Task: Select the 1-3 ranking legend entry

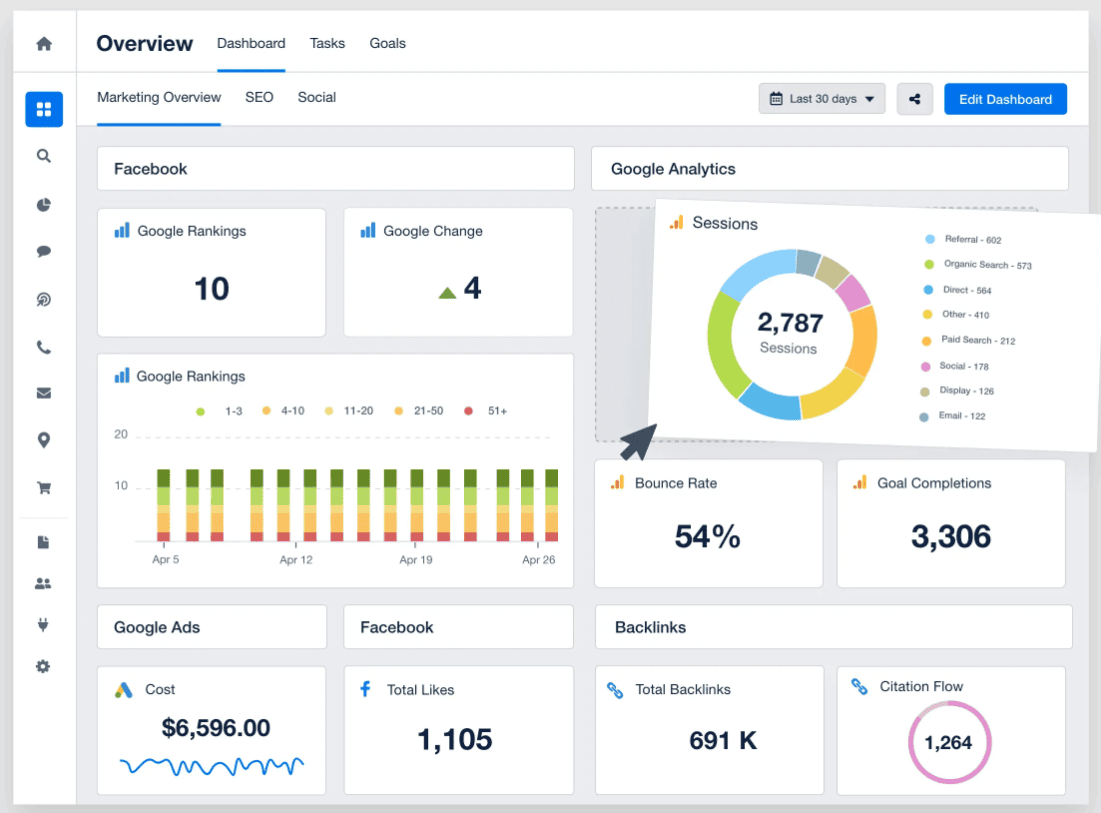Action: (x=220, y=411)
